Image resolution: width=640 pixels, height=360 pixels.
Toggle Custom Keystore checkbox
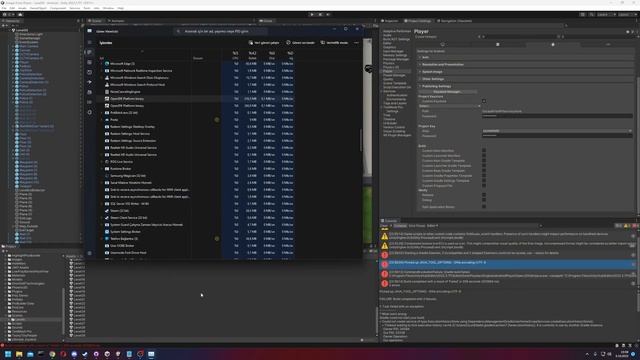tap(484, 101)
